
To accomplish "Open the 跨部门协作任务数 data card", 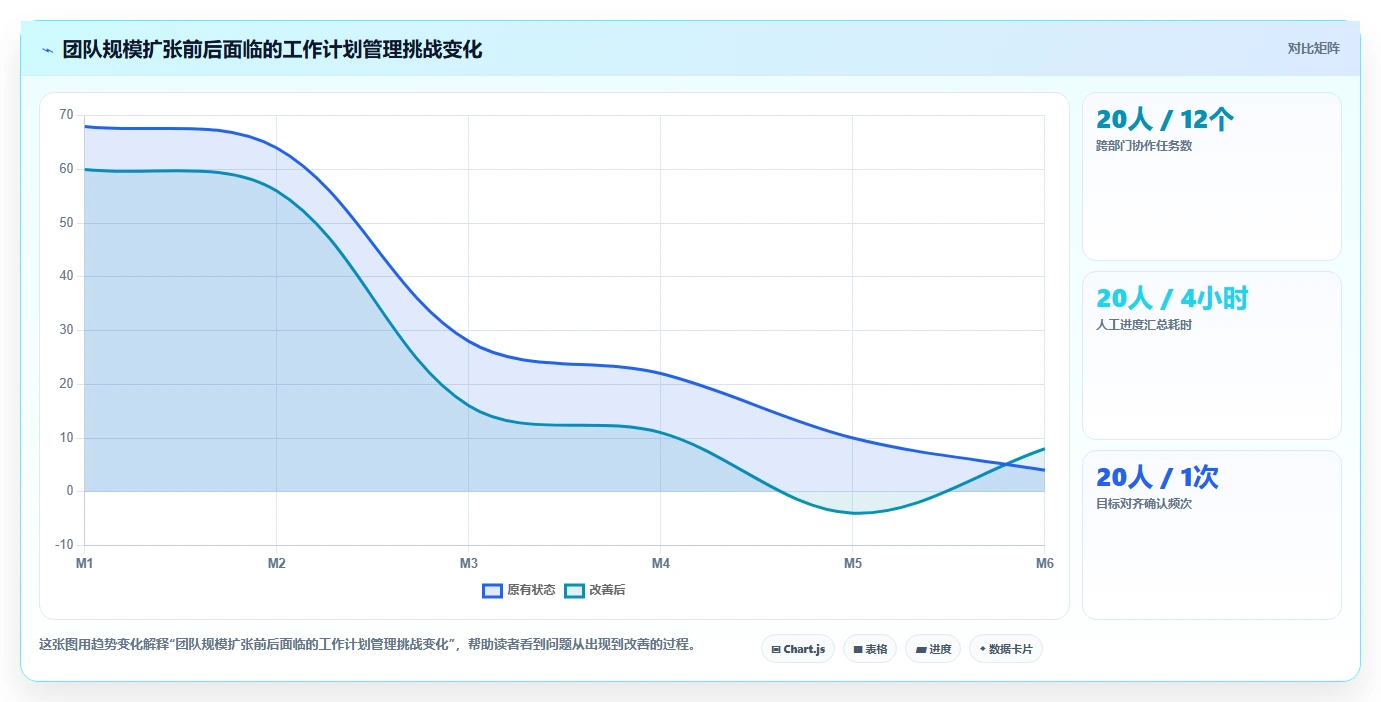I will [x=1211, y=176].
